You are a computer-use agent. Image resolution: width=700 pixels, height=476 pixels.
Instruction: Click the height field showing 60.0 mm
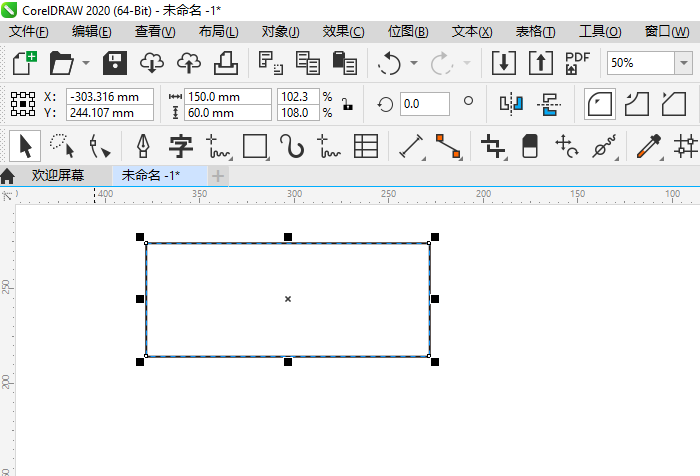point(228,113)
